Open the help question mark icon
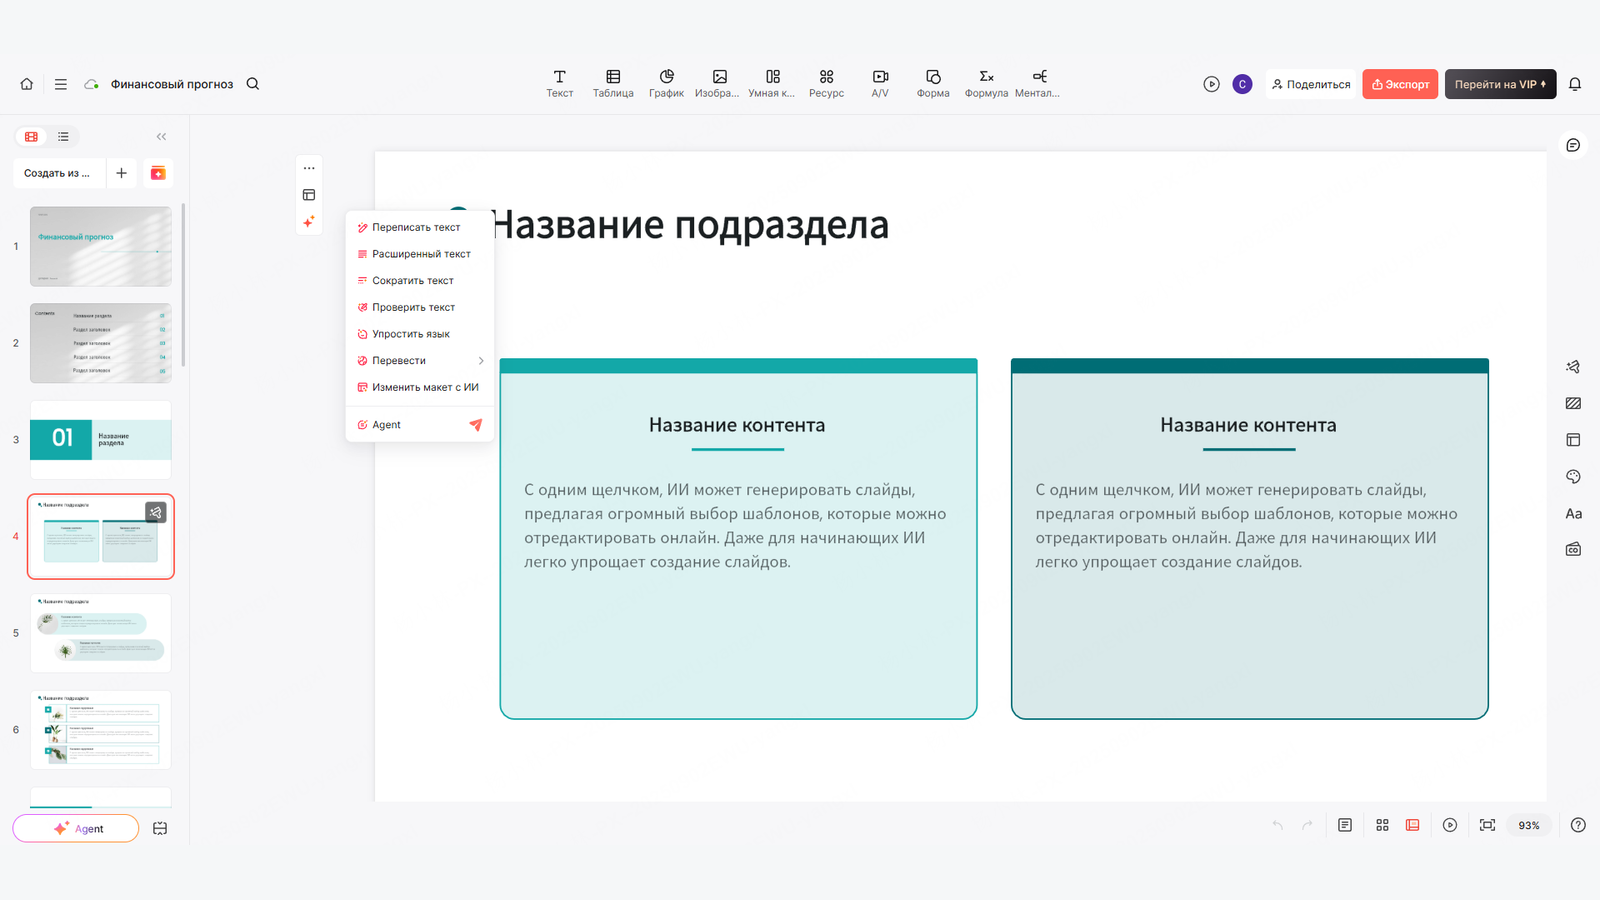The height and width of the screenshot is (900, 1600). click(1578, 825)
